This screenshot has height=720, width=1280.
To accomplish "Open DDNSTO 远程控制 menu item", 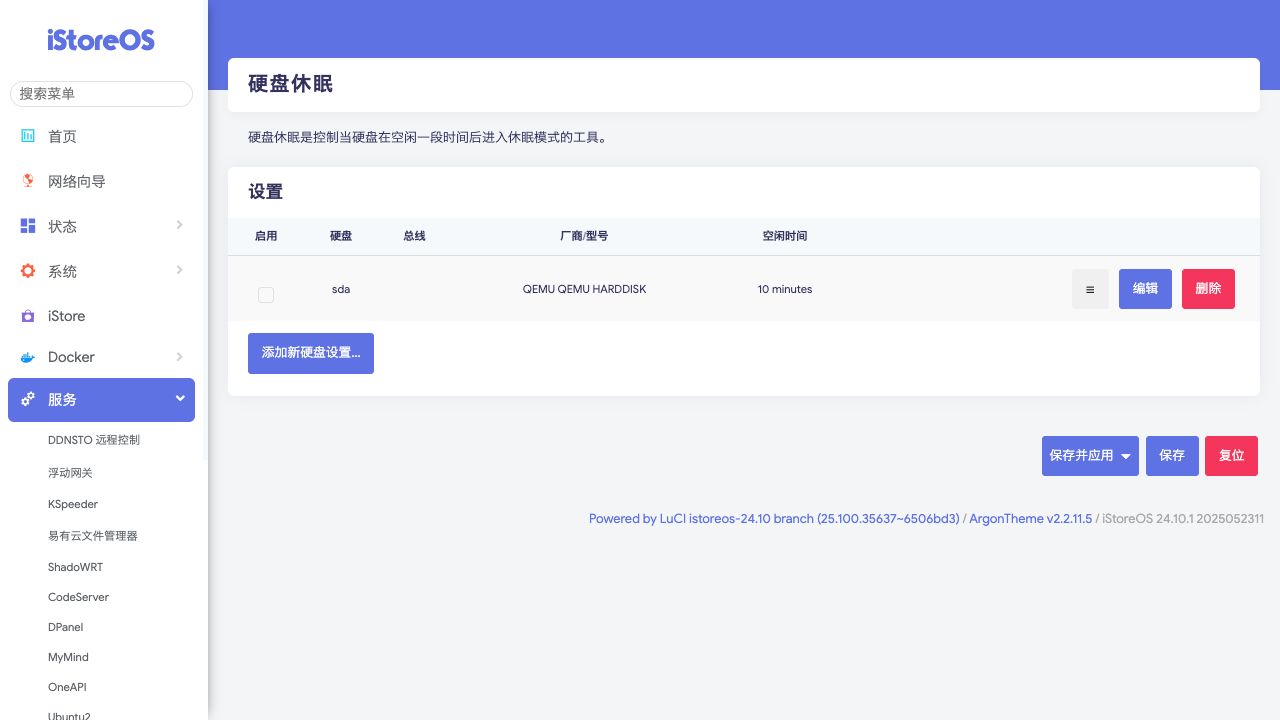I will [94, 440].
